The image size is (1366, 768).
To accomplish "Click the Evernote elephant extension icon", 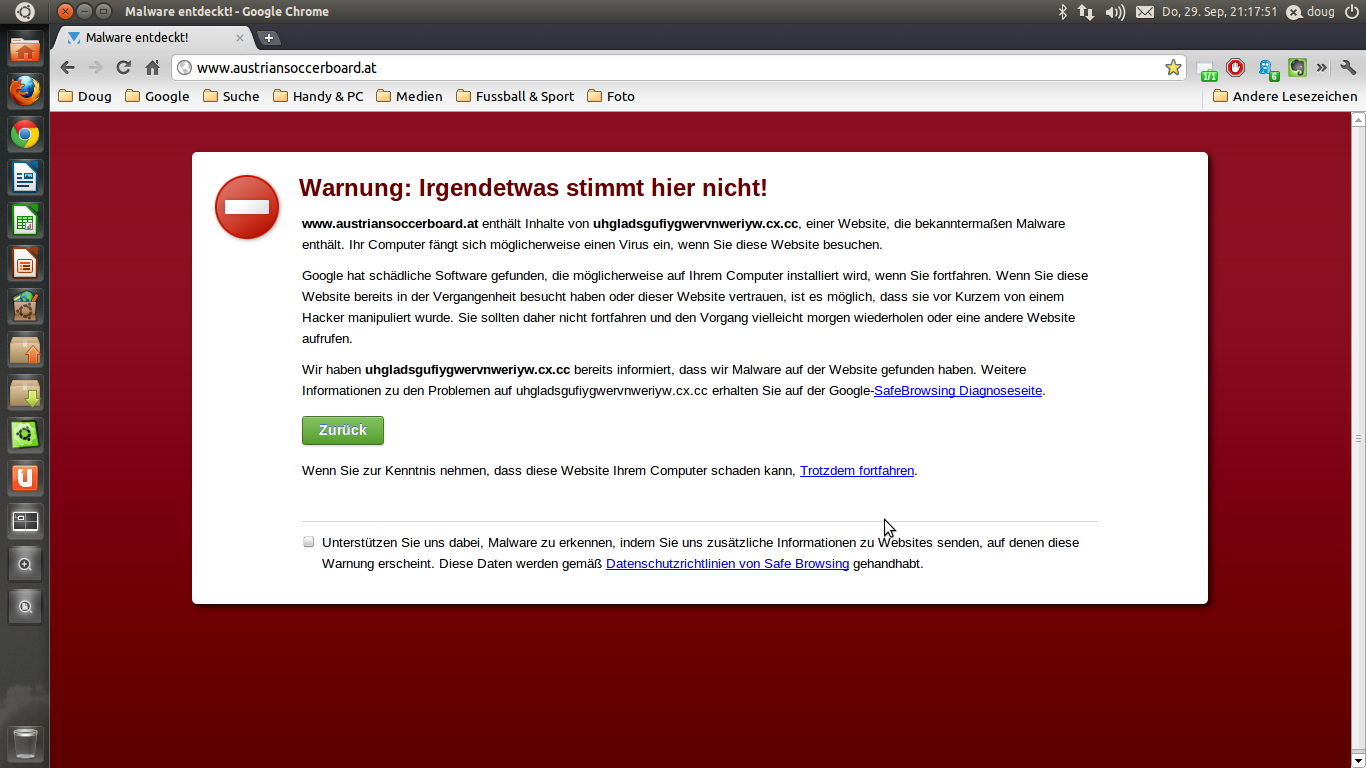I will pos(1297,68).
